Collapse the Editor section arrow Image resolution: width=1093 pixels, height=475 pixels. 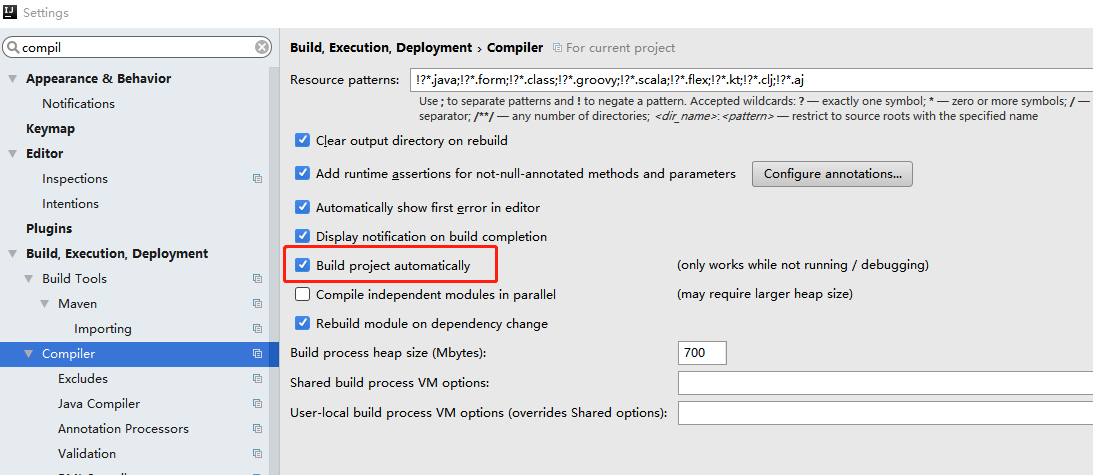(13, 154)
